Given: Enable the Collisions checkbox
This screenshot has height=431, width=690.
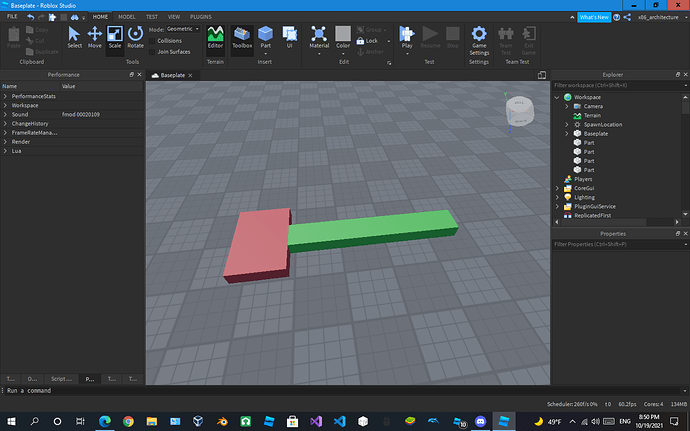Looking at the screenshot, I should [152, 41].
